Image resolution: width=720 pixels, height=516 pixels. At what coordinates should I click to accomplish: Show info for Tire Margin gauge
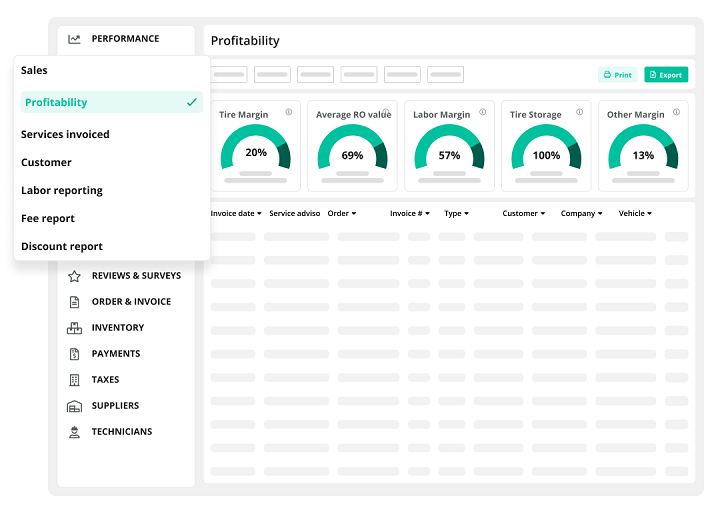coord(289,112)
